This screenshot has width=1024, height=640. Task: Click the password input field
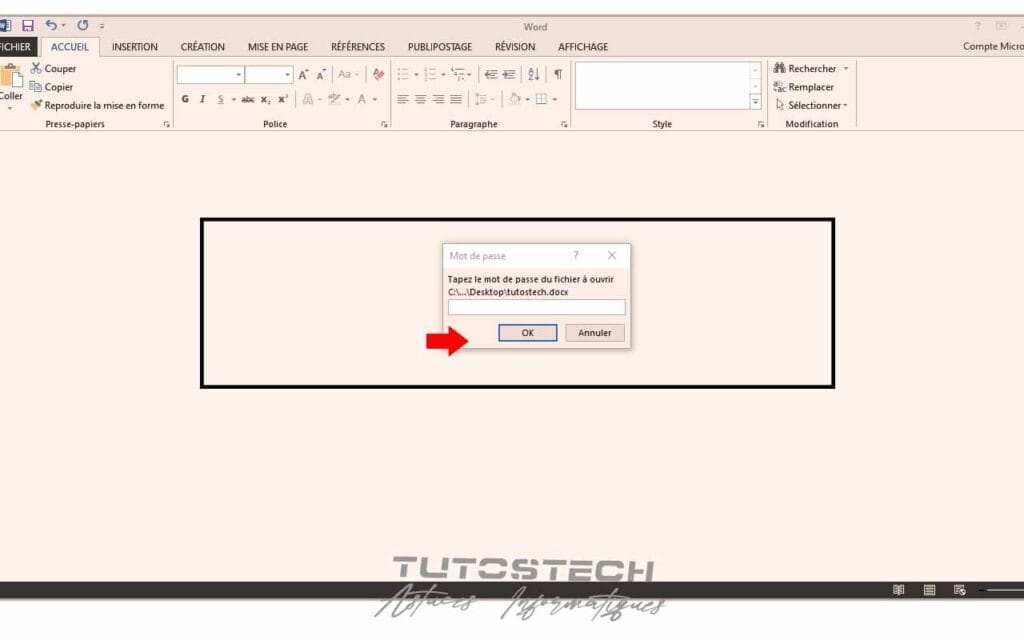tap(535, 307)
